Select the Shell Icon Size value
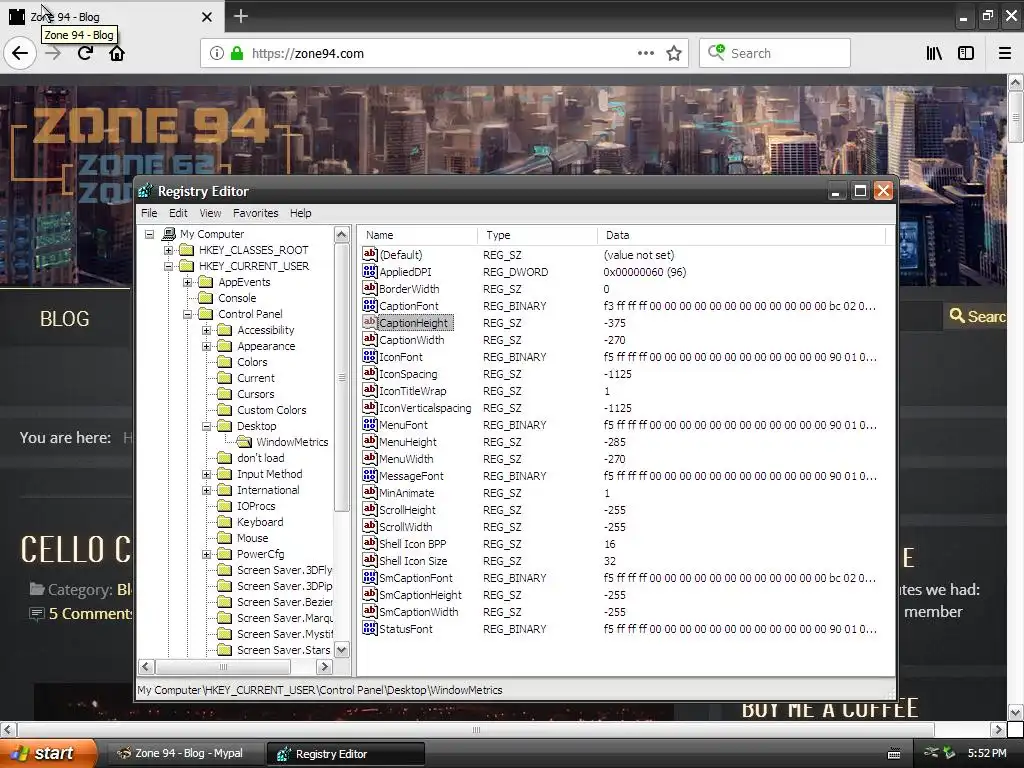Screen dimensions: 1024x768 [x=413, y=561]
